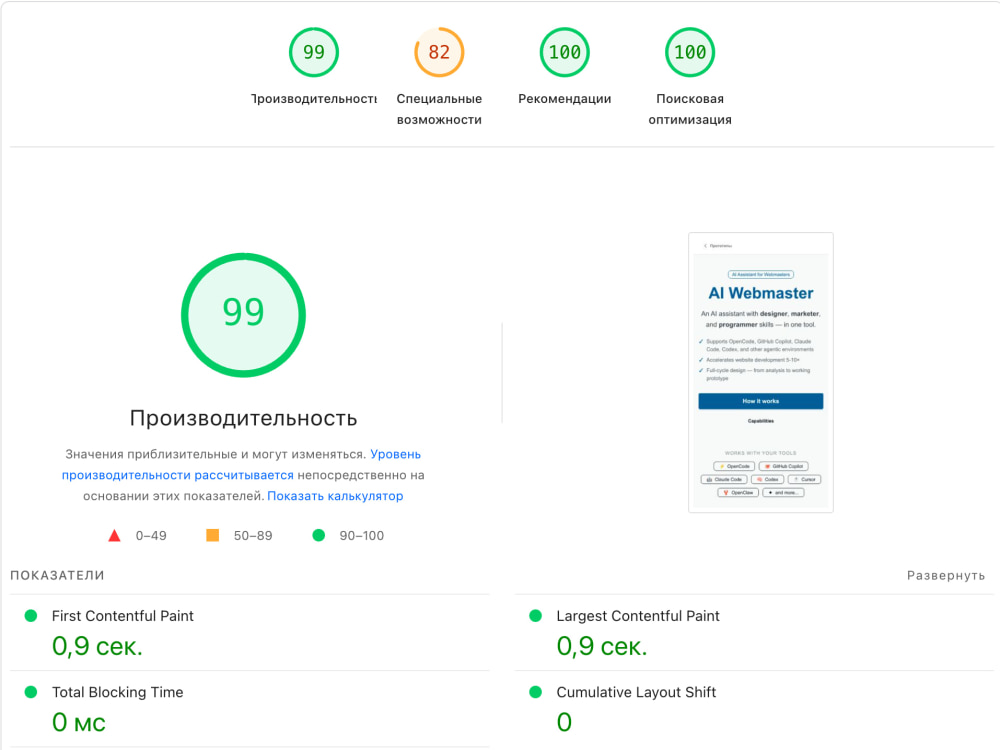Open the Поисковая оптимизация score gauge 100
Image resolution: width=1000 pixels, height=750 pixels.
pyautogui.click(x=689, y=52)
